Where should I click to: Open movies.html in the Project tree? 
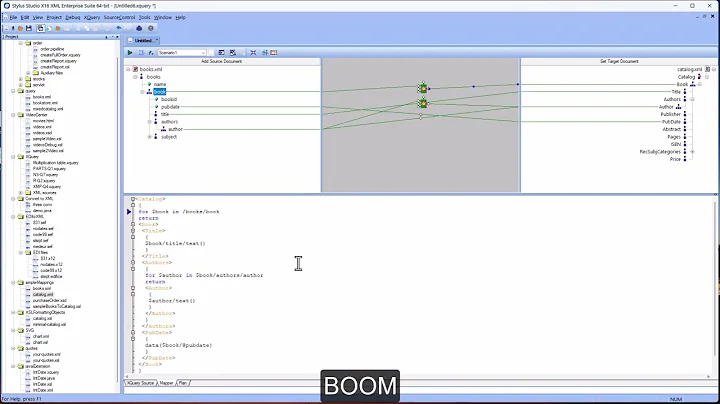point(43,121)
